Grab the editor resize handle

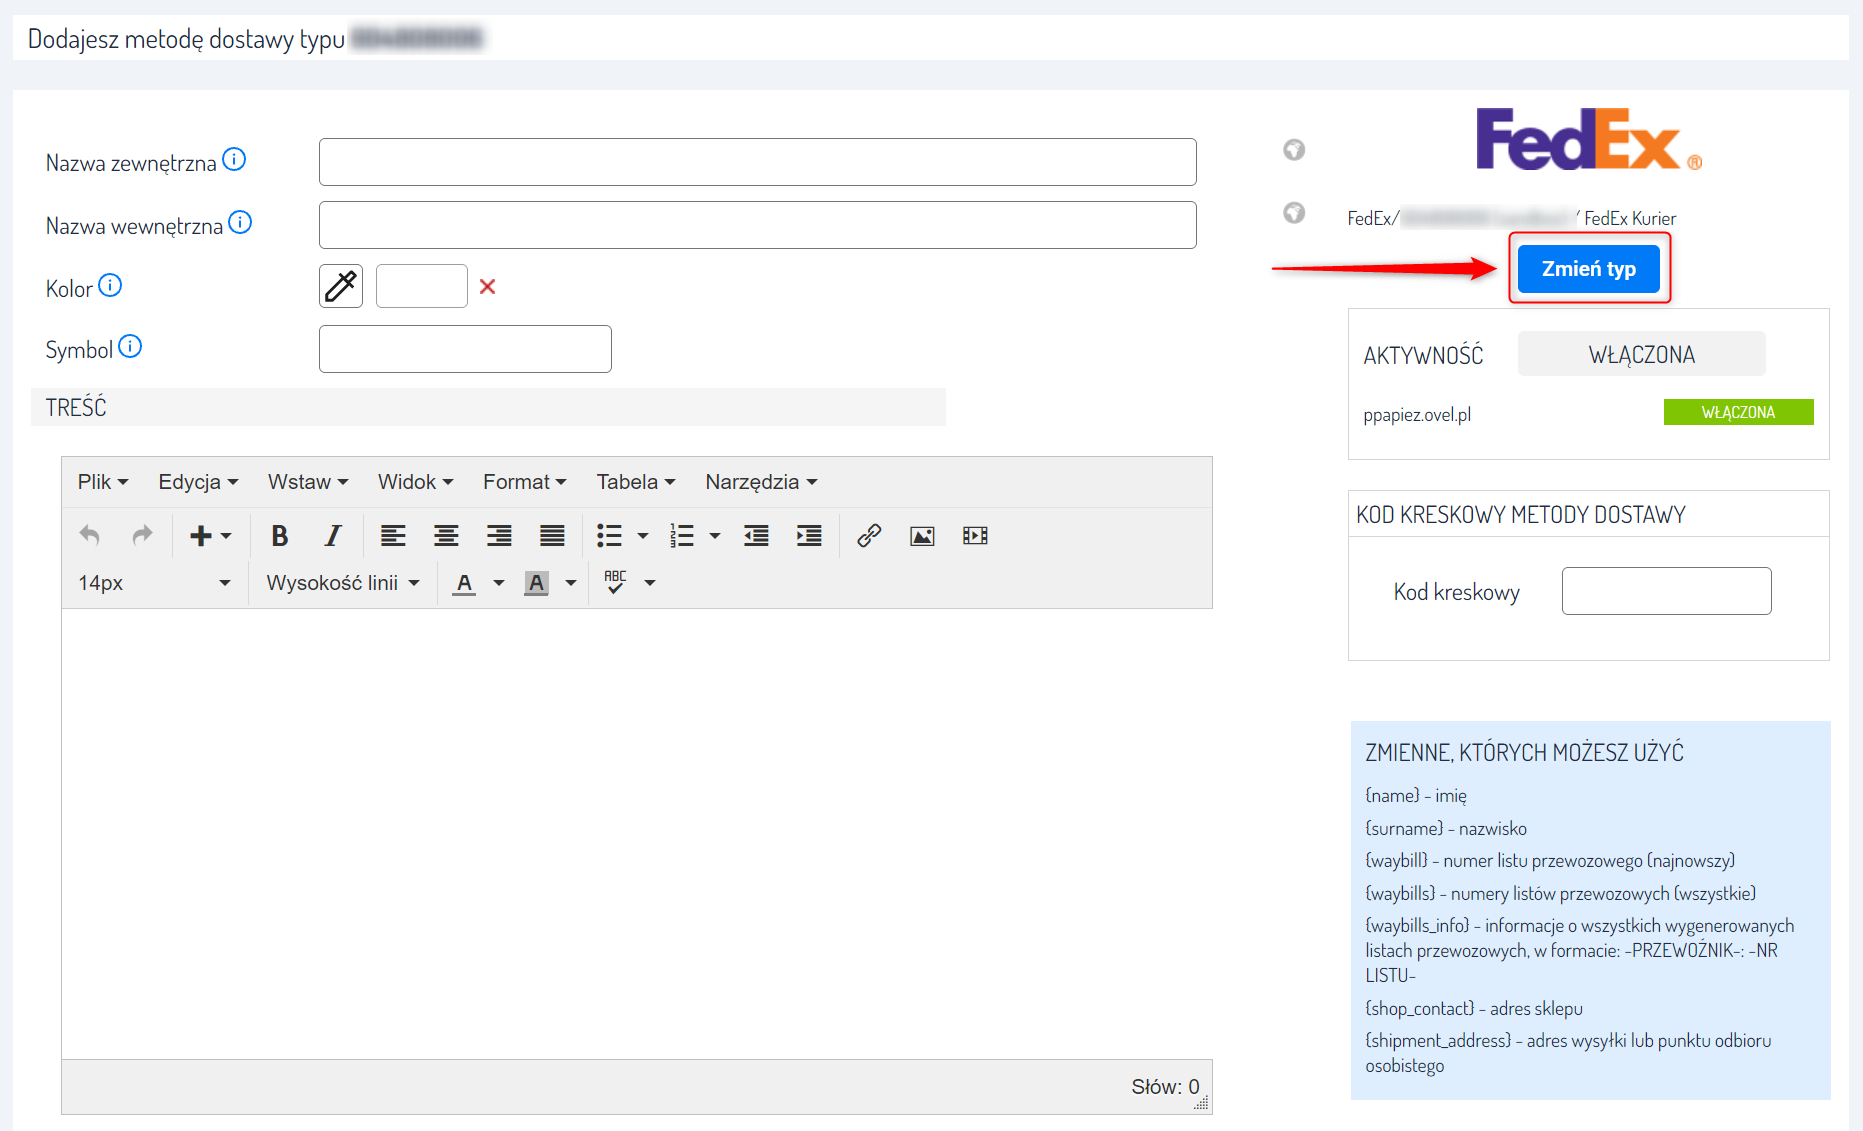pos(1202,1103)
